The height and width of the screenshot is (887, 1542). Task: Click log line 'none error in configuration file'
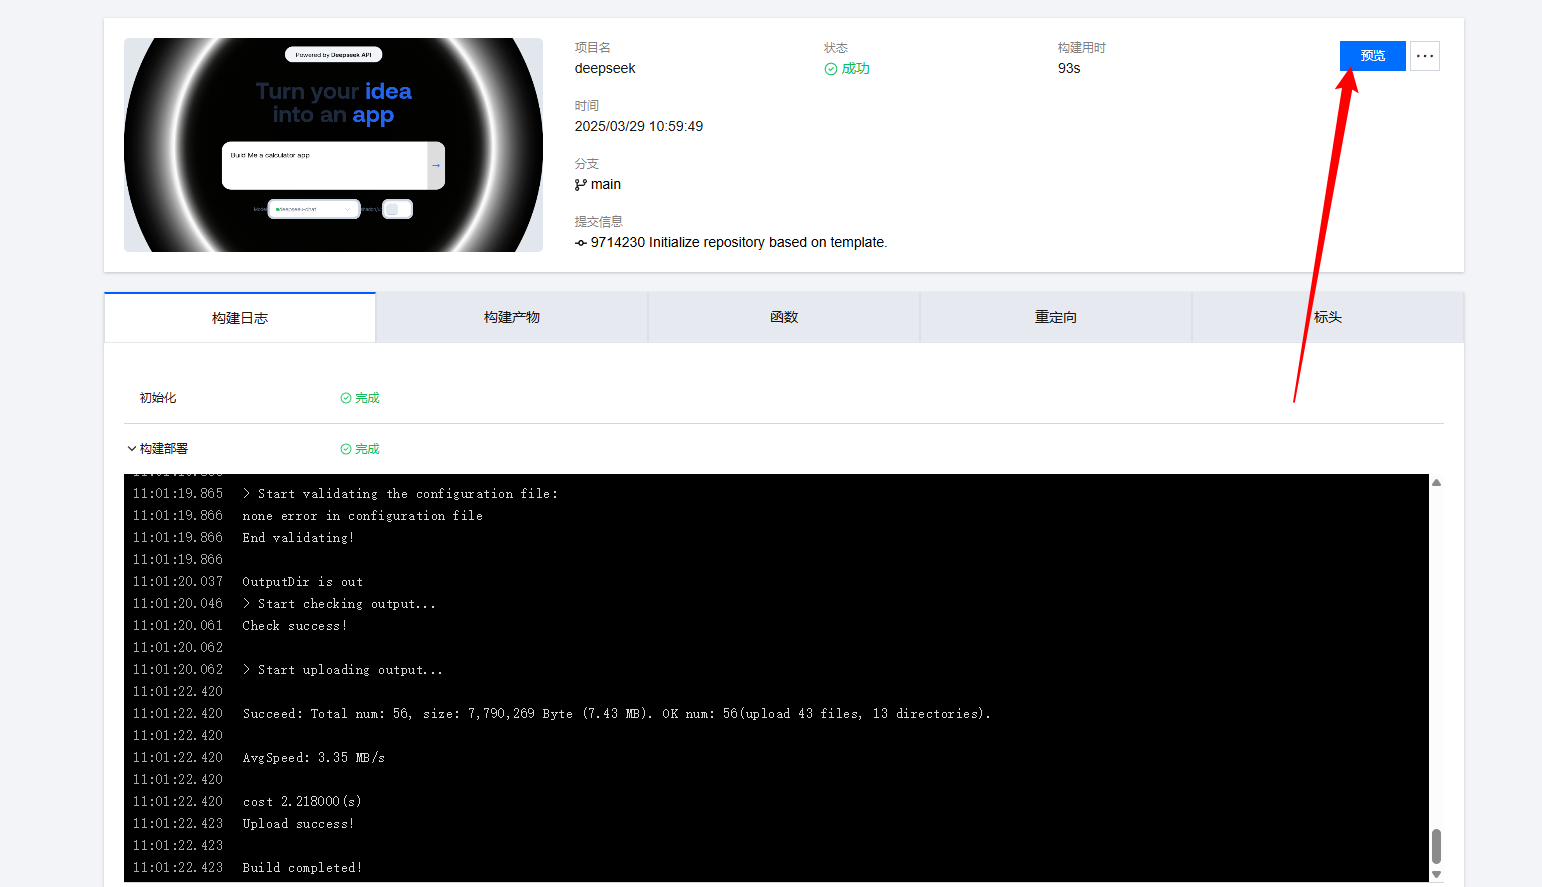point(362,516)
